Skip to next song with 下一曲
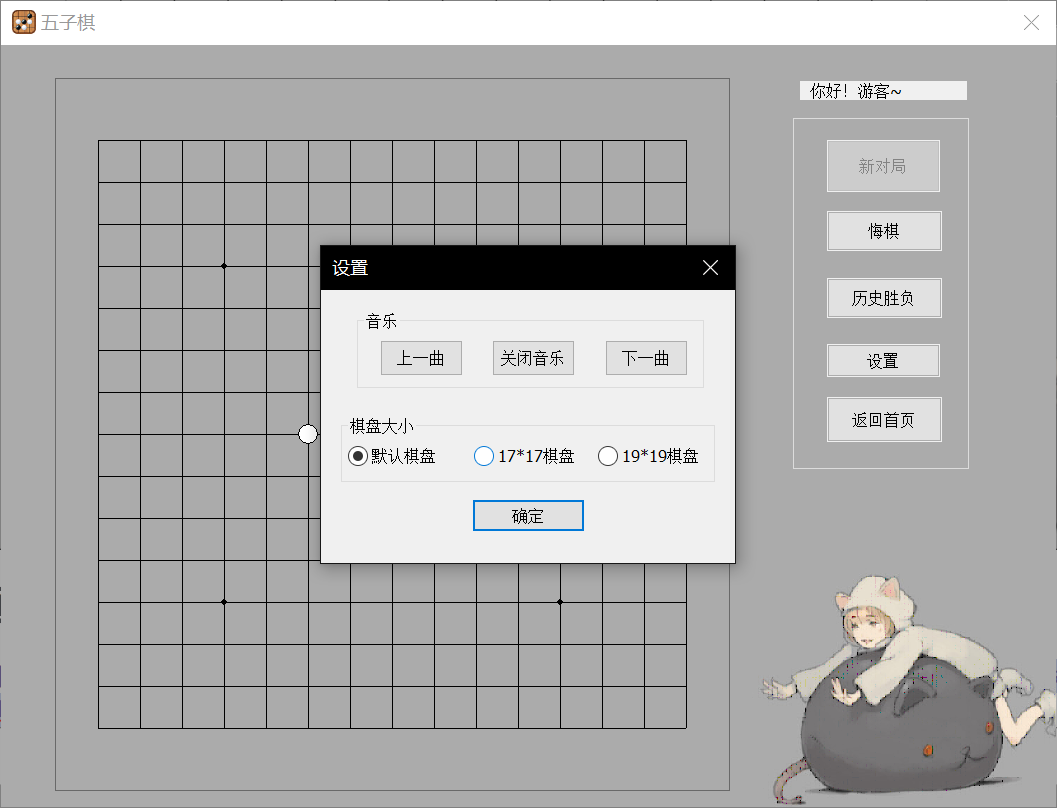1057x808 pixels. click(646, 358)
